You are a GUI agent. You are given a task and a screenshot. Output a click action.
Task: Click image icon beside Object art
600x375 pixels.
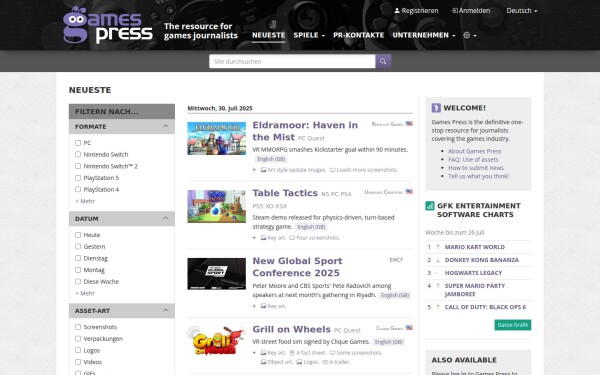pyautogui.click(x=263, y=362)
